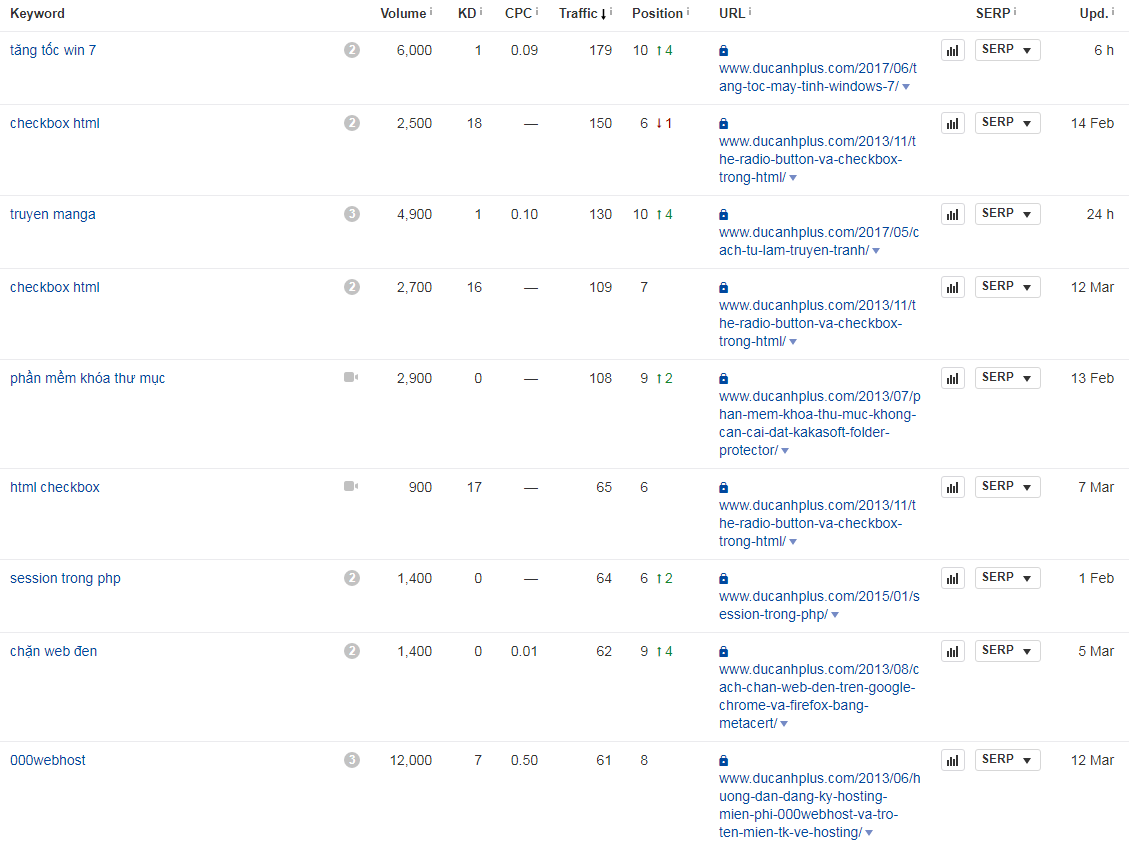Click the Position column header
The width and height of the screenshot is (1129, 842).
point(657,13)
